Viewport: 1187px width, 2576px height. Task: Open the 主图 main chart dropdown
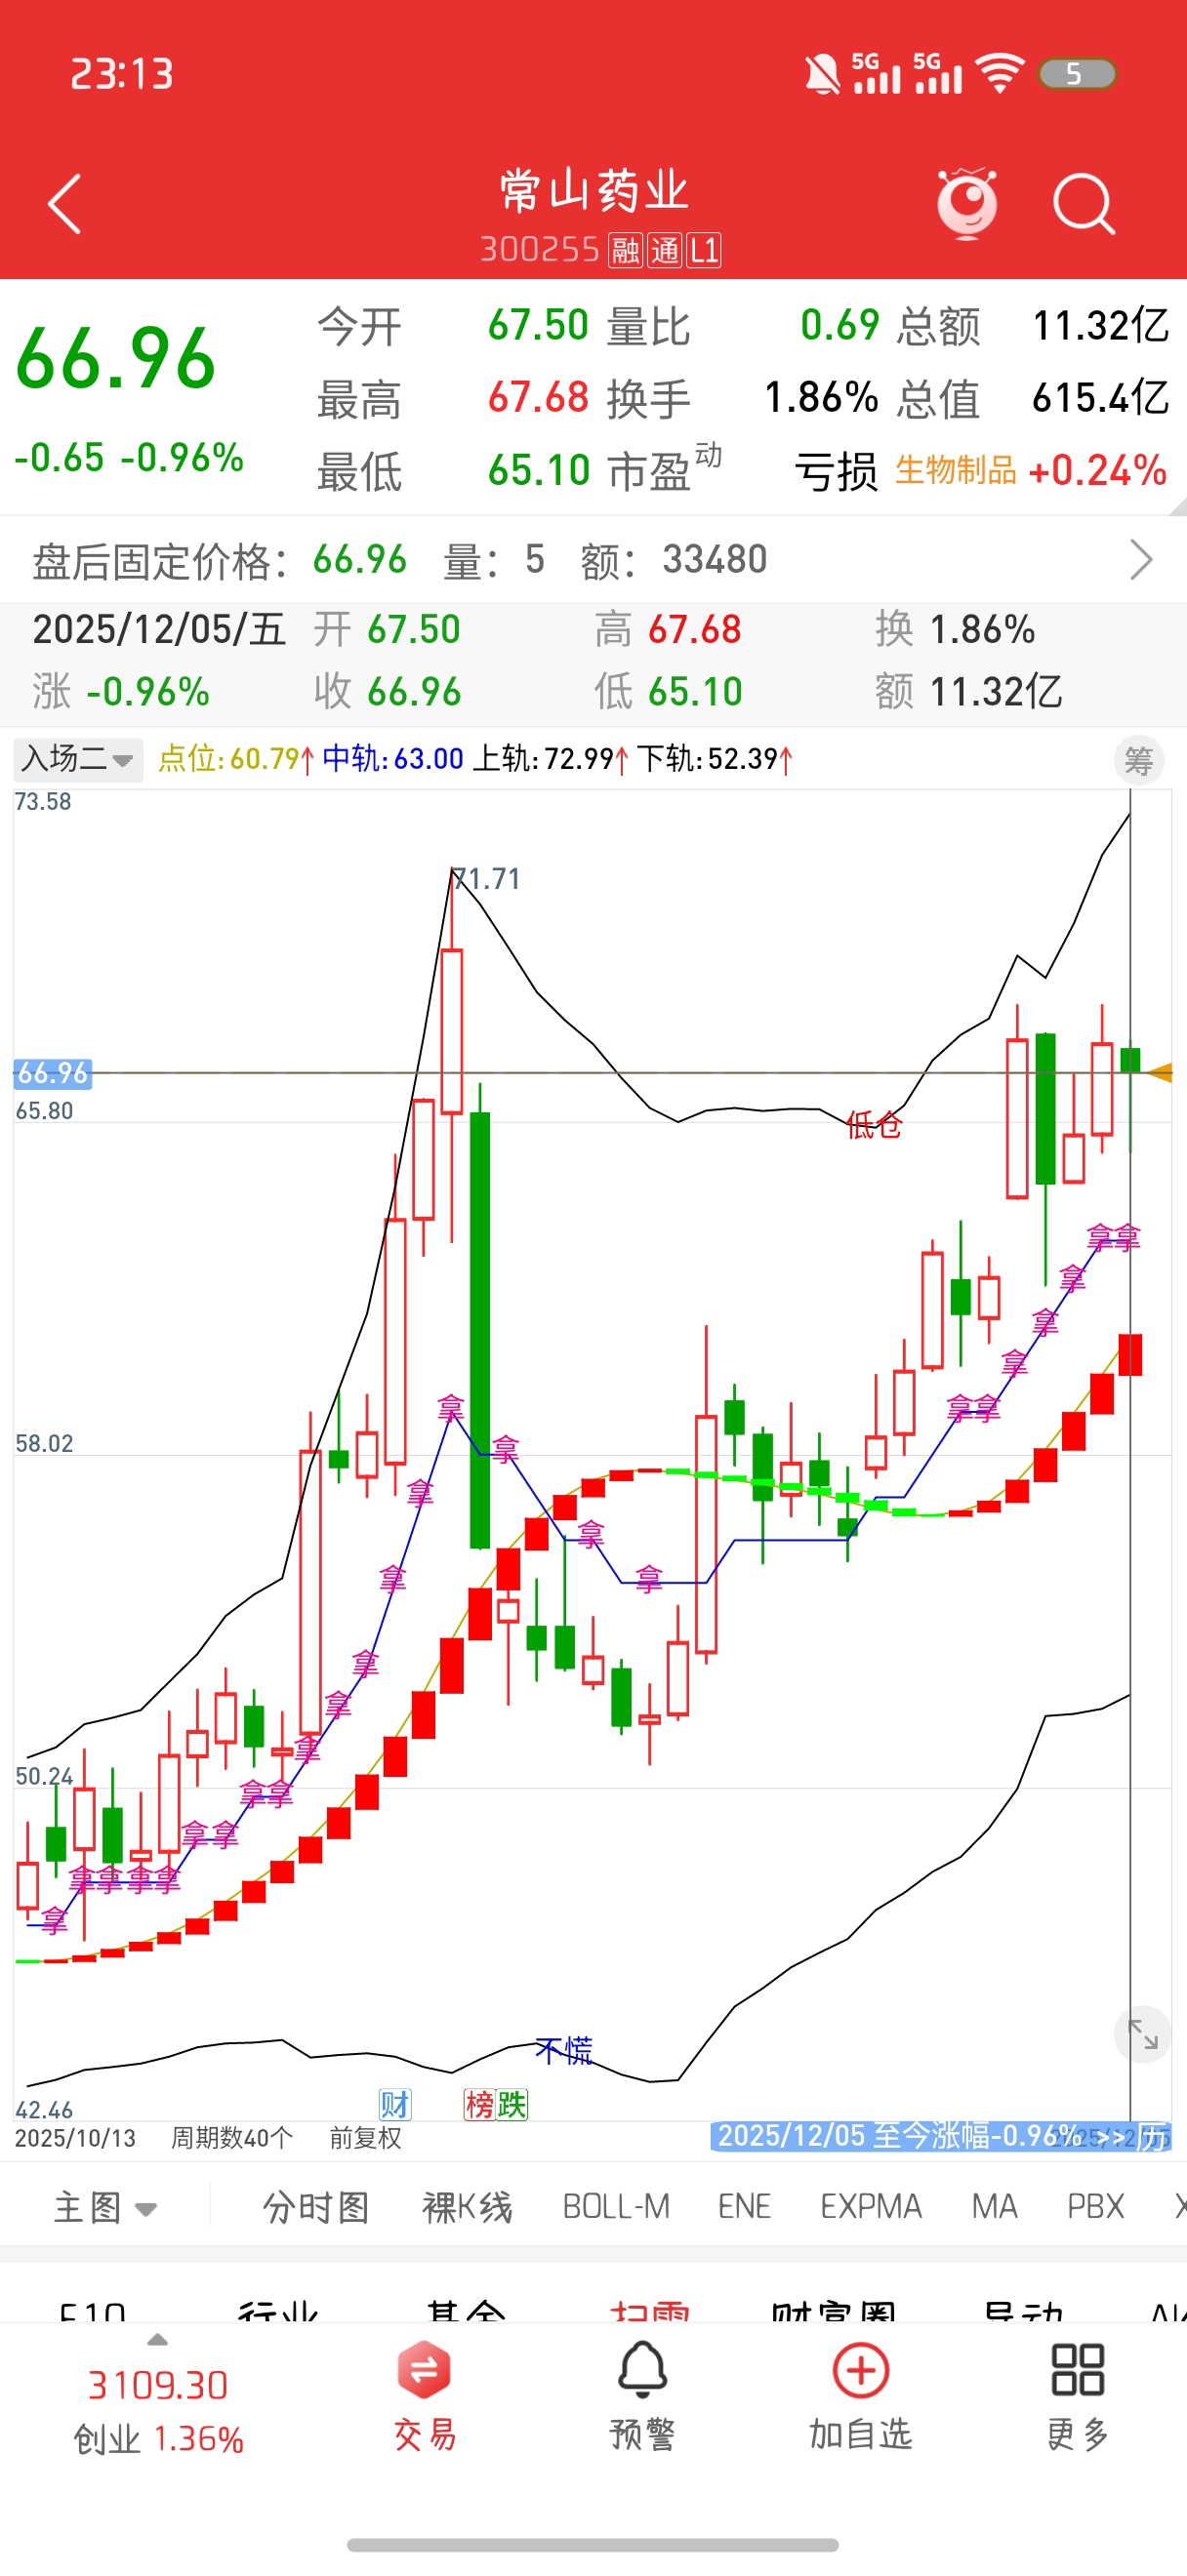(105, 2208)
